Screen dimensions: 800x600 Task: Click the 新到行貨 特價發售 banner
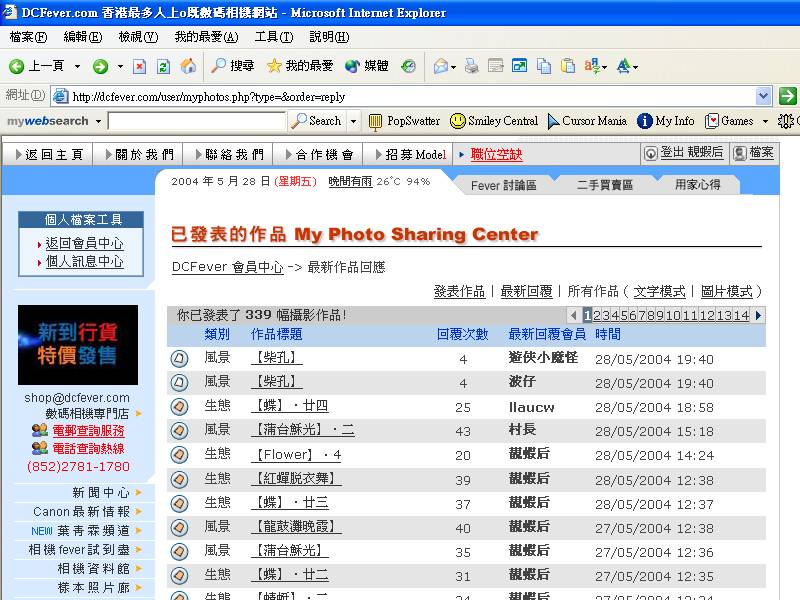tap(78, 345)
